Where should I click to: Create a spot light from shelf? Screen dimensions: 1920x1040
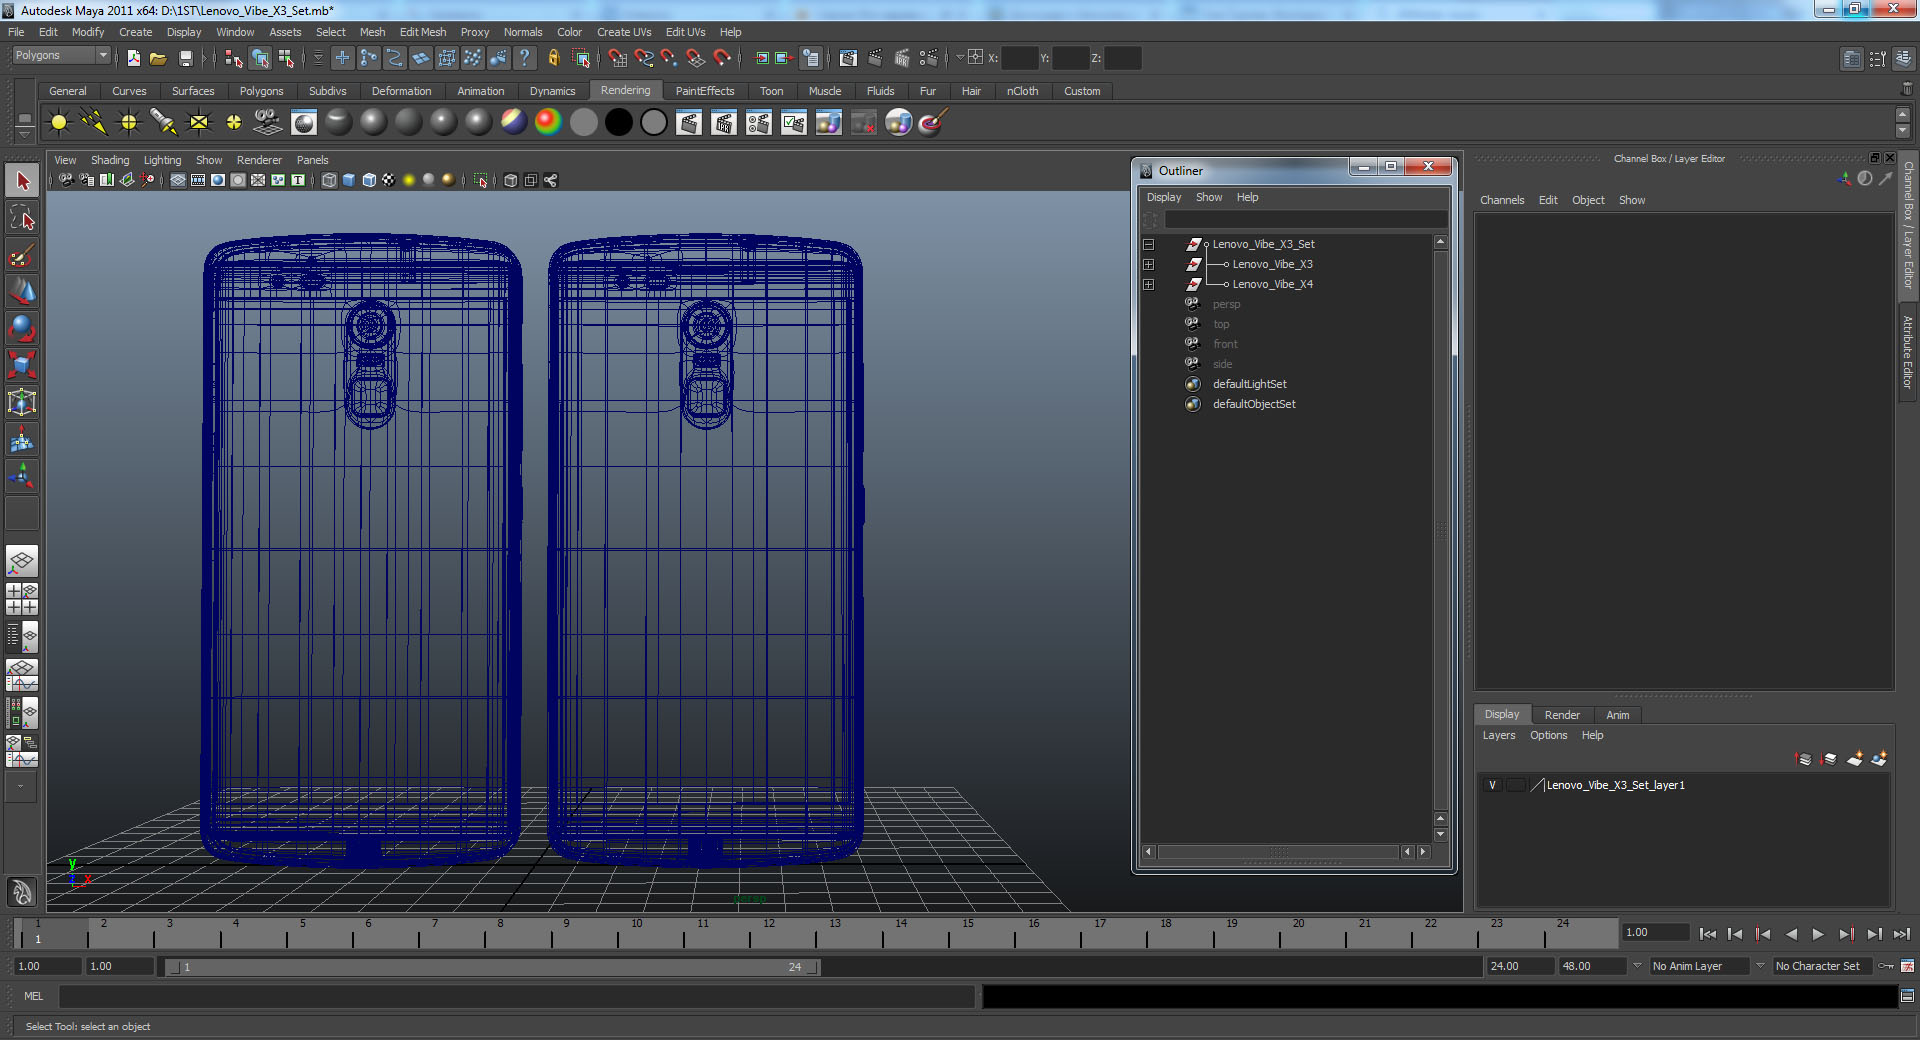coord(164,123)
